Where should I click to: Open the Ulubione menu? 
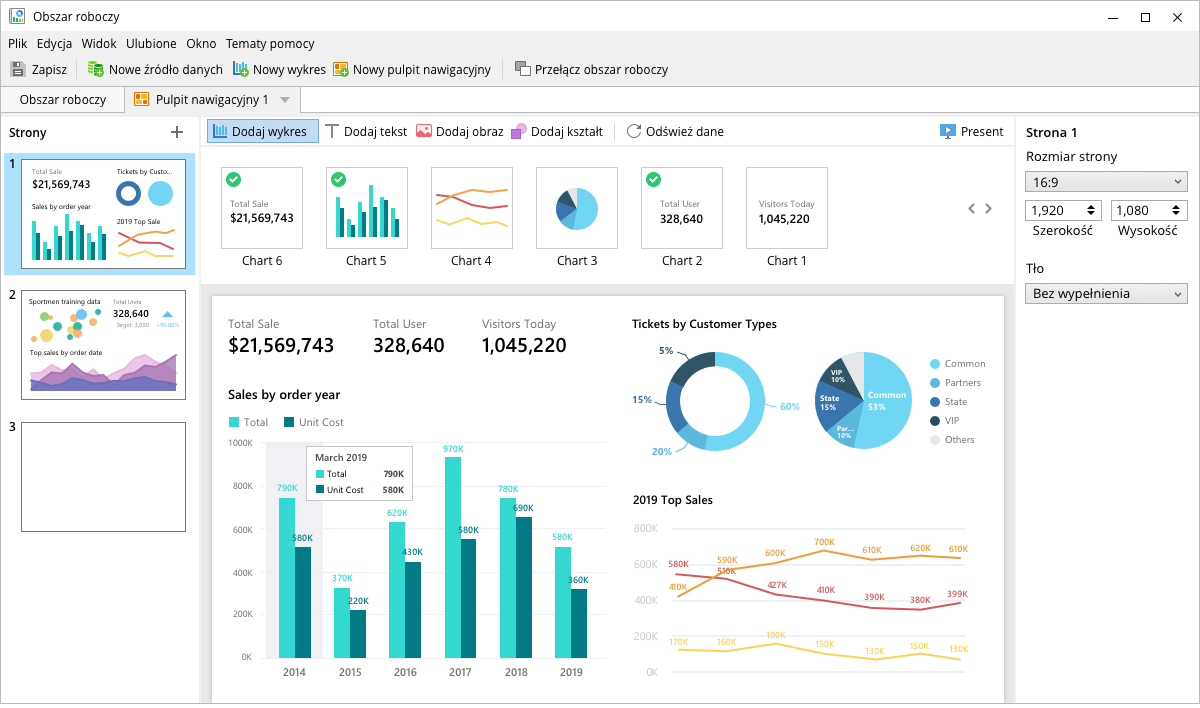(x=152, y=43)
